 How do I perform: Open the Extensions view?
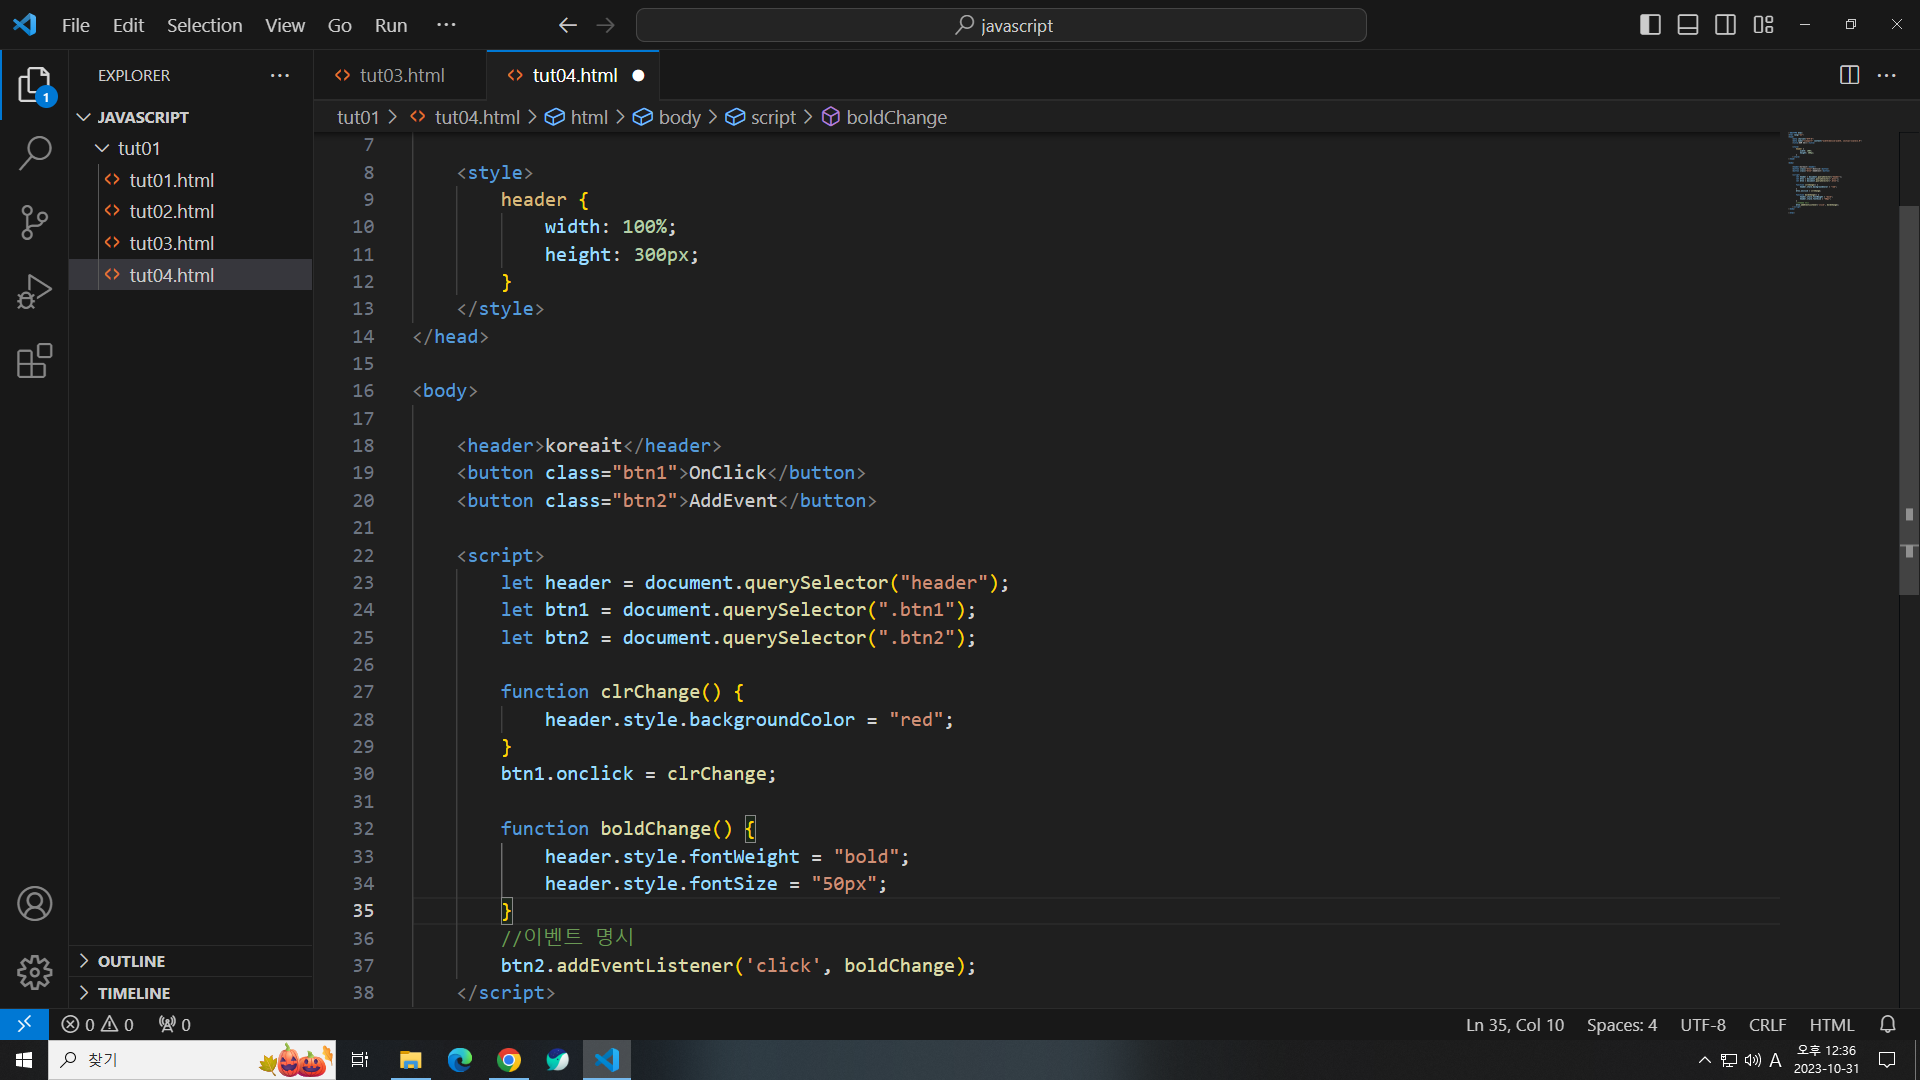(x=35, y=361)
